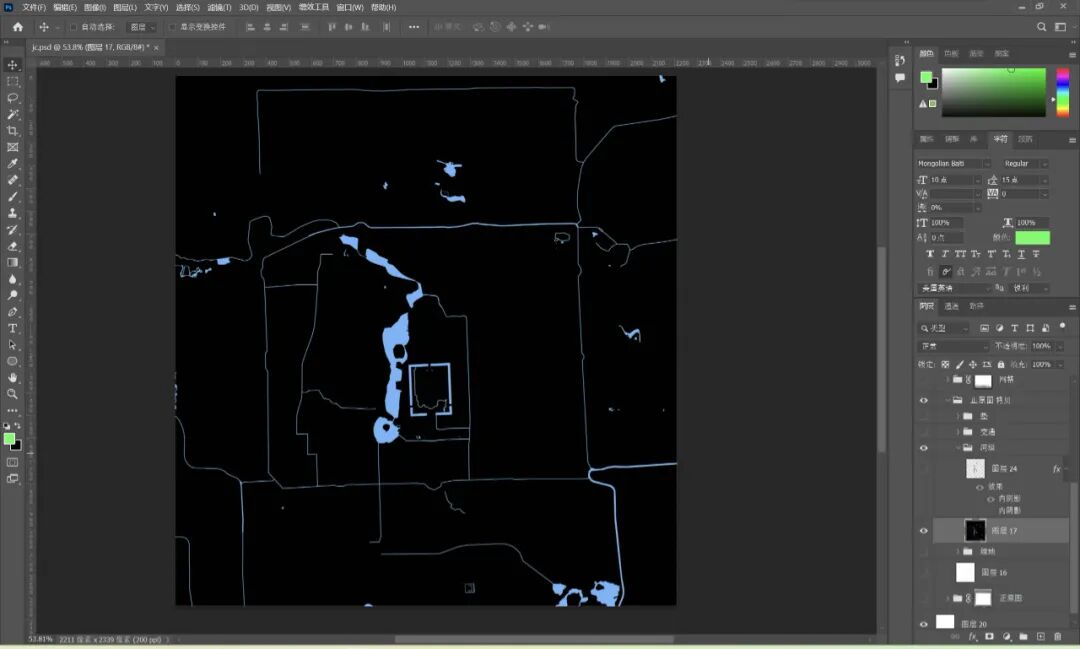Enable the 显示变换控件 checkbox

point(172,27)
